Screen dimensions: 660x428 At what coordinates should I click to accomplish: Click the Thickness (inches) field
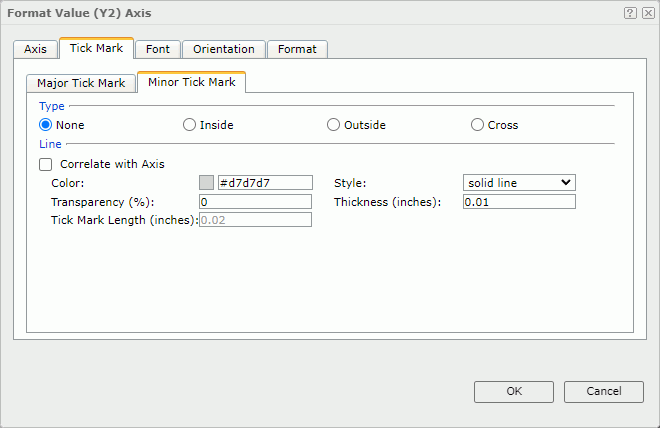point(519,202)
